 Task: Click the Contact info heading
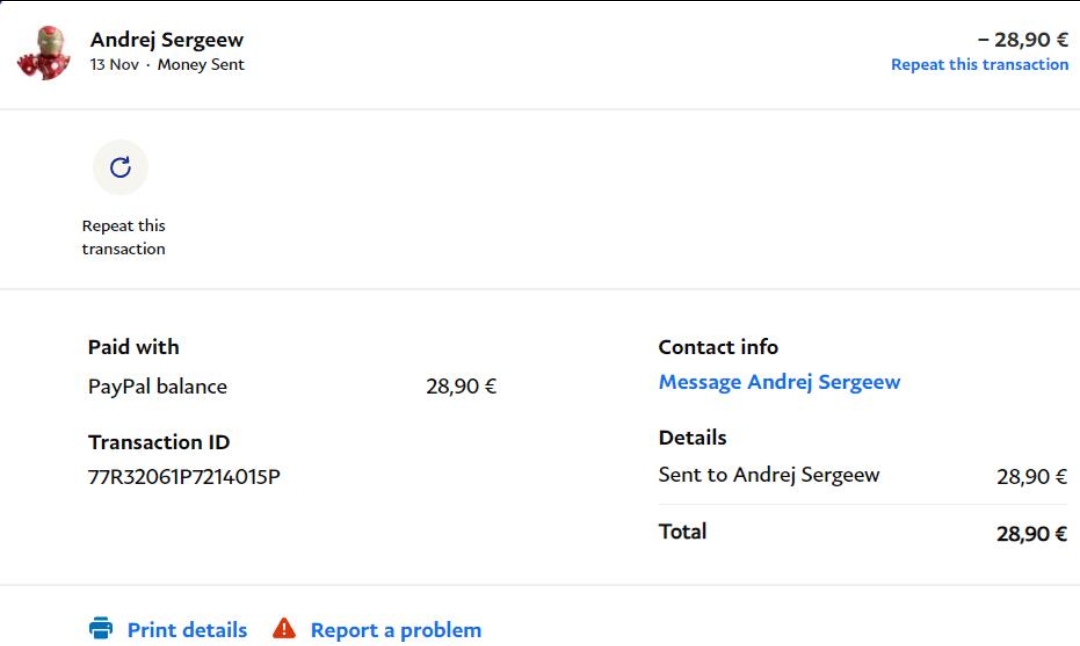pyautogui.click(x=717, y=347)
